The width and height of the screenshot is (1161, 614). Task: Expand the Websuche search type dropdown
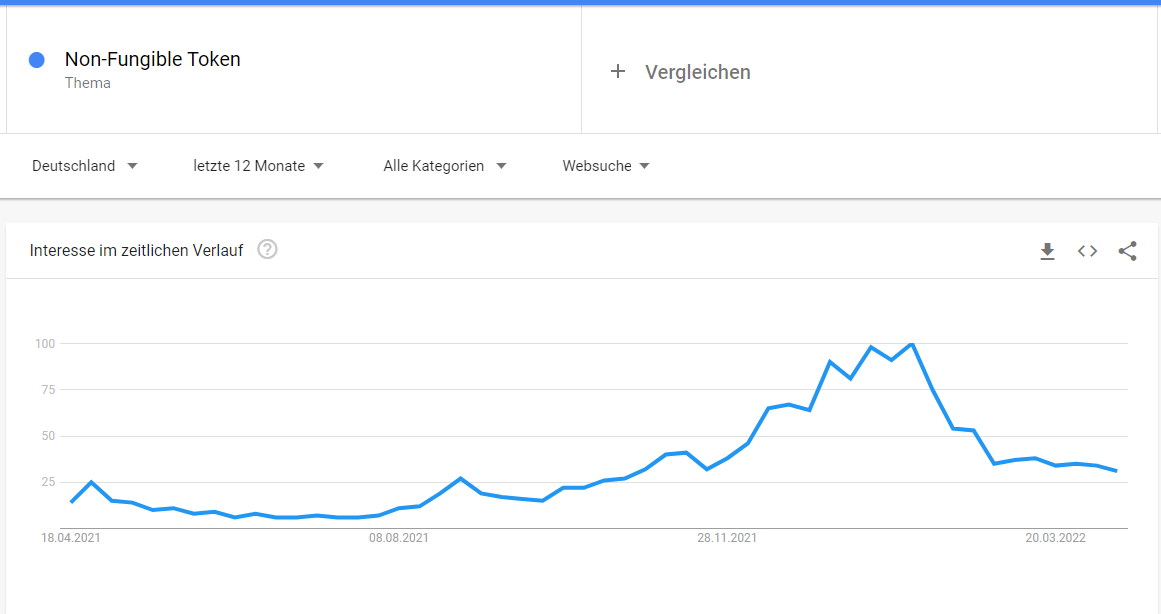pos(606,166)
